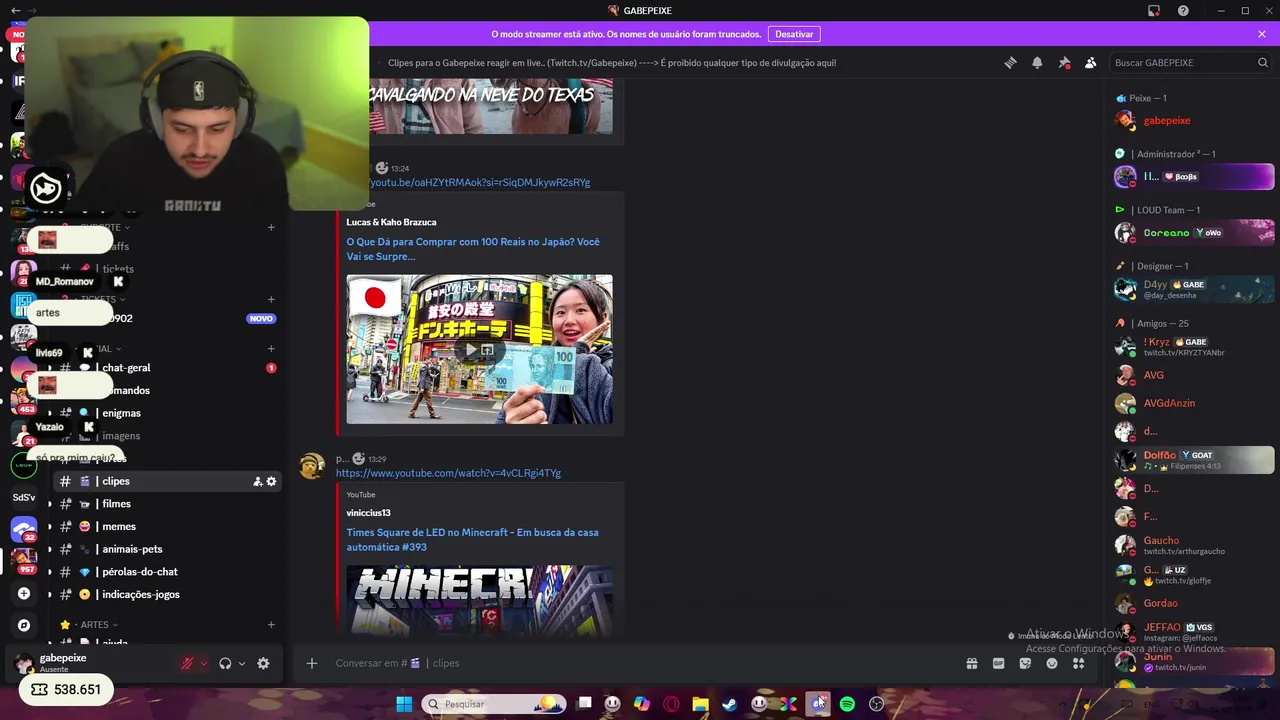Open the chat-geral channel

point(165,368)
